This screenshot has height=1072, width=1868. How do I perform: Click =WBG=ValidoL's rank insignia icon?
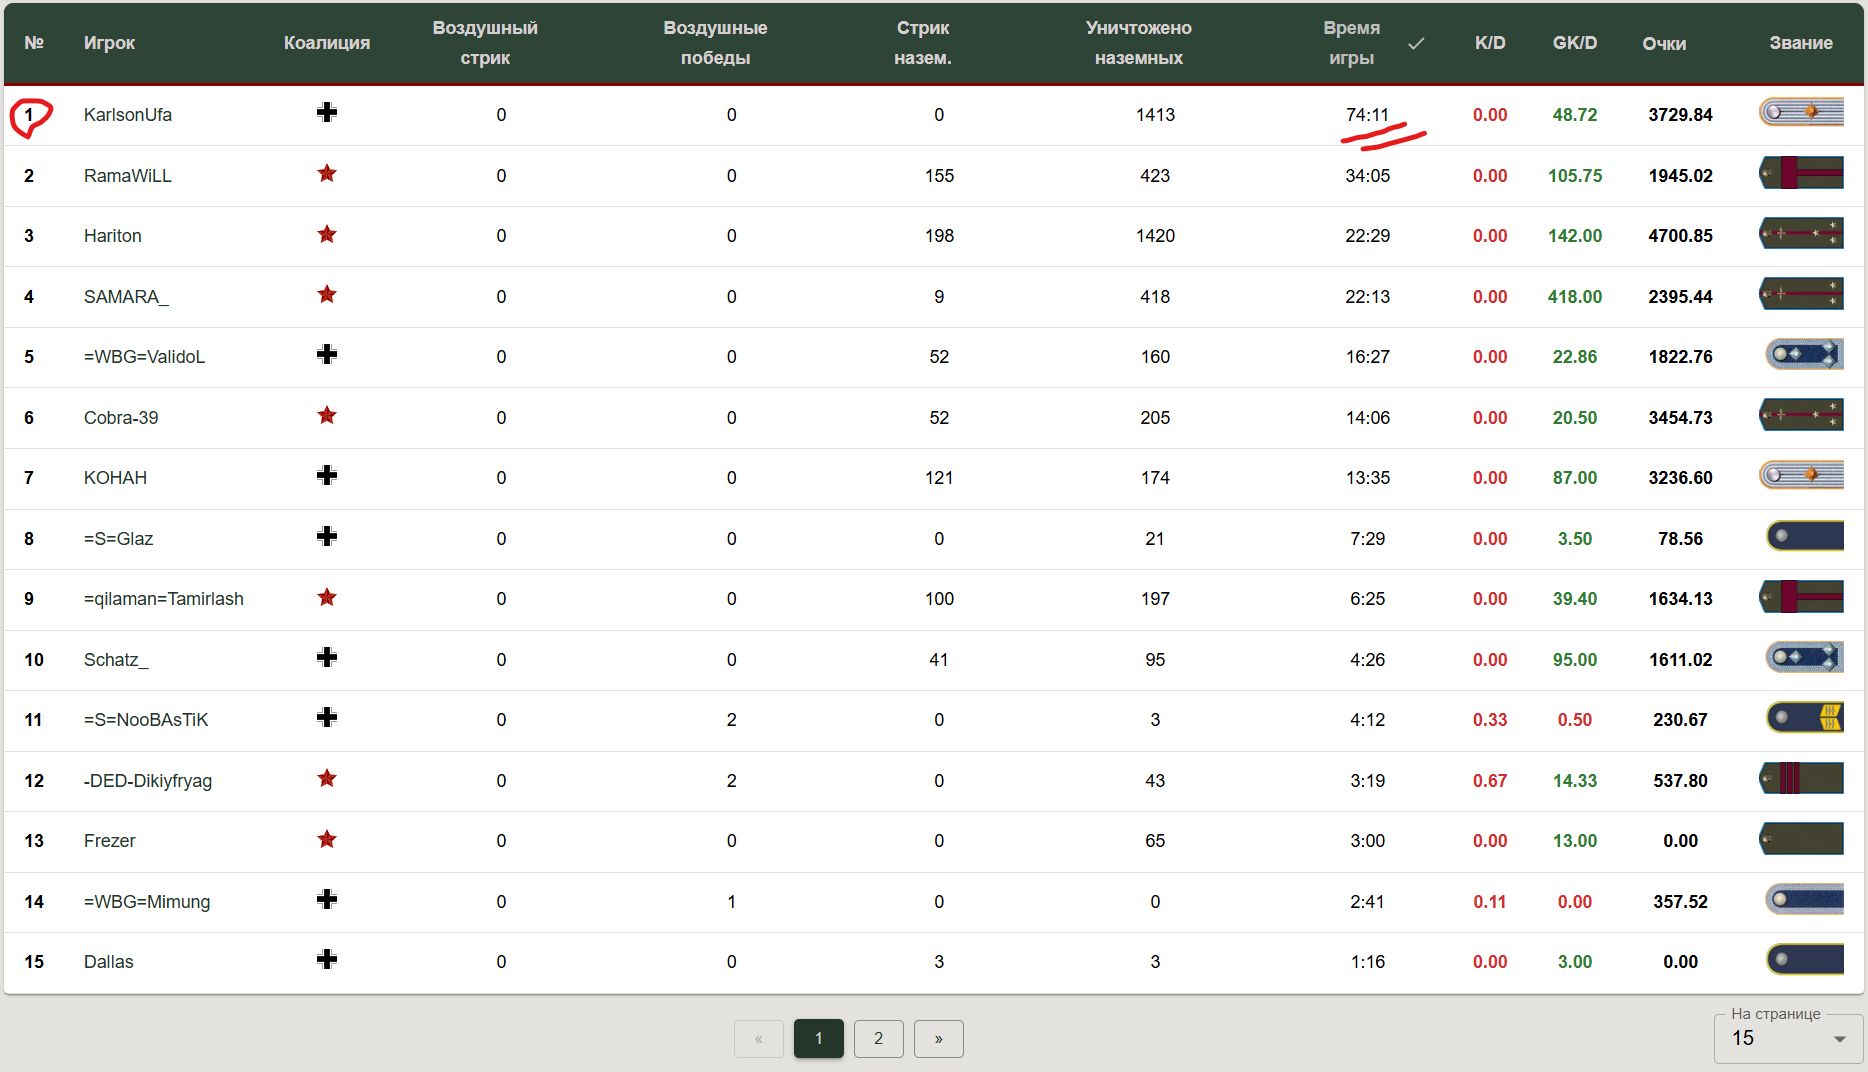coord(1804,354)
